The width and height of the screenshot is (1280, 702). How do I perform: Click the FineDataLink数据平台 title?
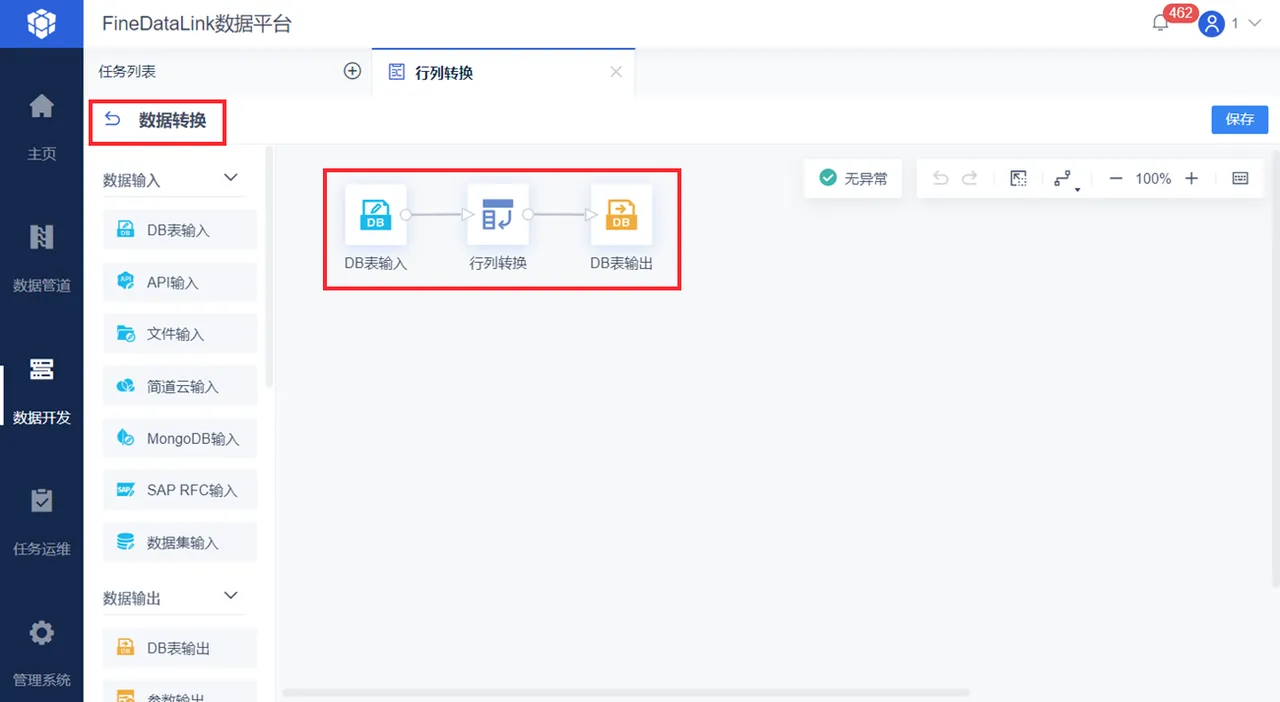pos(197,23)
